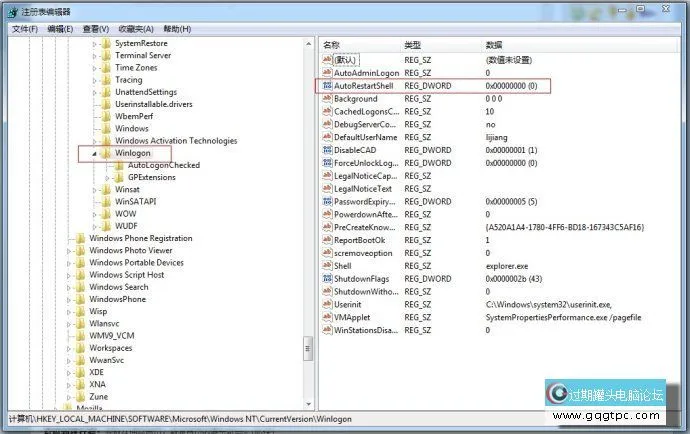Click the ForceUnlockLogon DWORD value icon

tap(327, 163)
